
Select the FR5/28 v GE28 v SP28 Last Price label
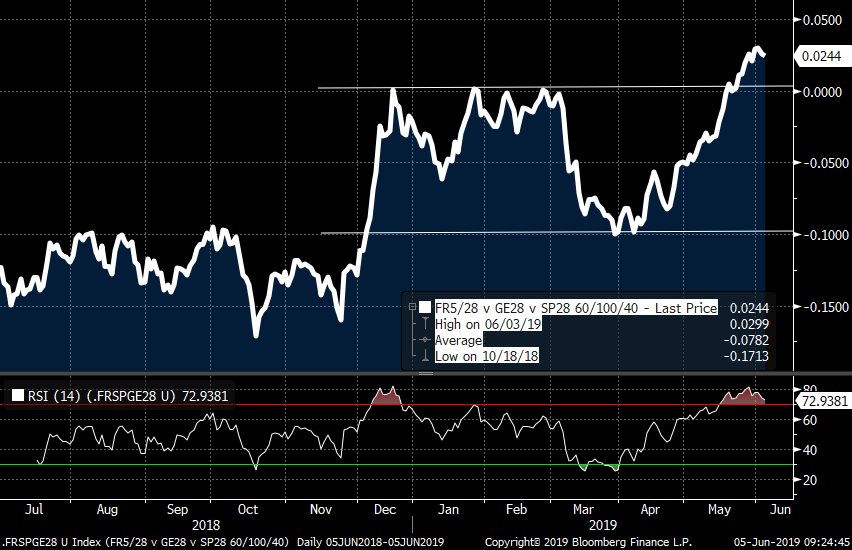click(576, 308)
